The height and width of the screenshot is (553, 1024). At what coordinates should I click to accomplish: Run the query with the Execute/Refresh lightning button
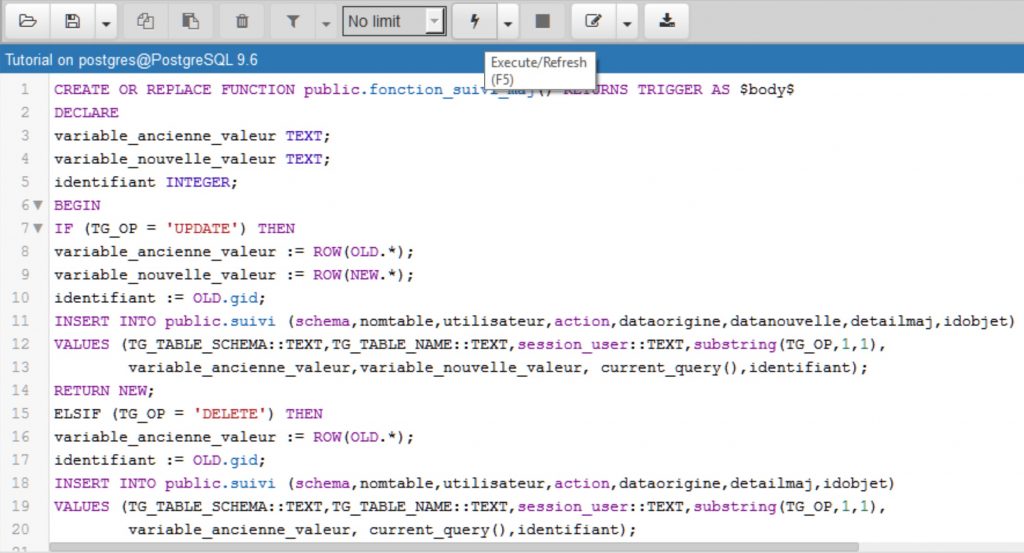[474, 21]
